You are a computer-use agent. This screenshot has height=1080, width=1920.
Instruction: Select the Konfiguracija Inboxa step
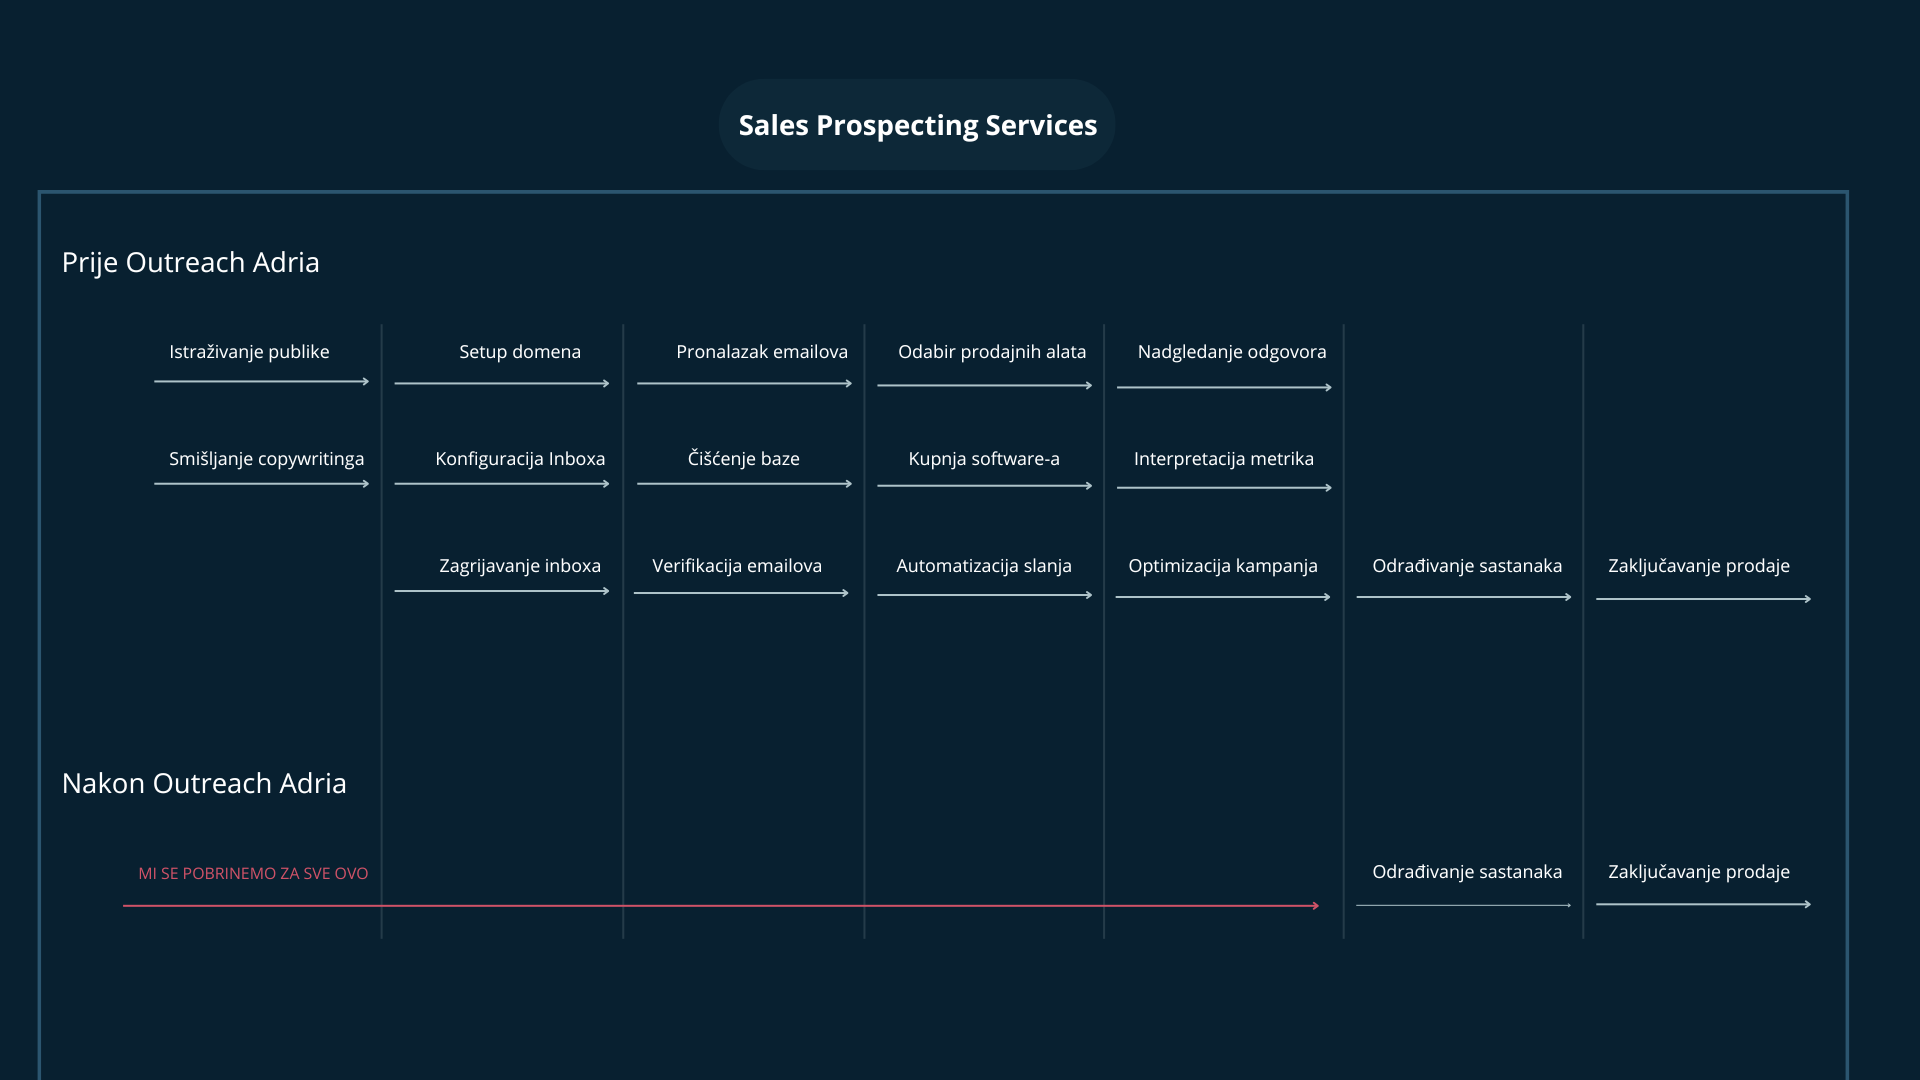point(520,459)
